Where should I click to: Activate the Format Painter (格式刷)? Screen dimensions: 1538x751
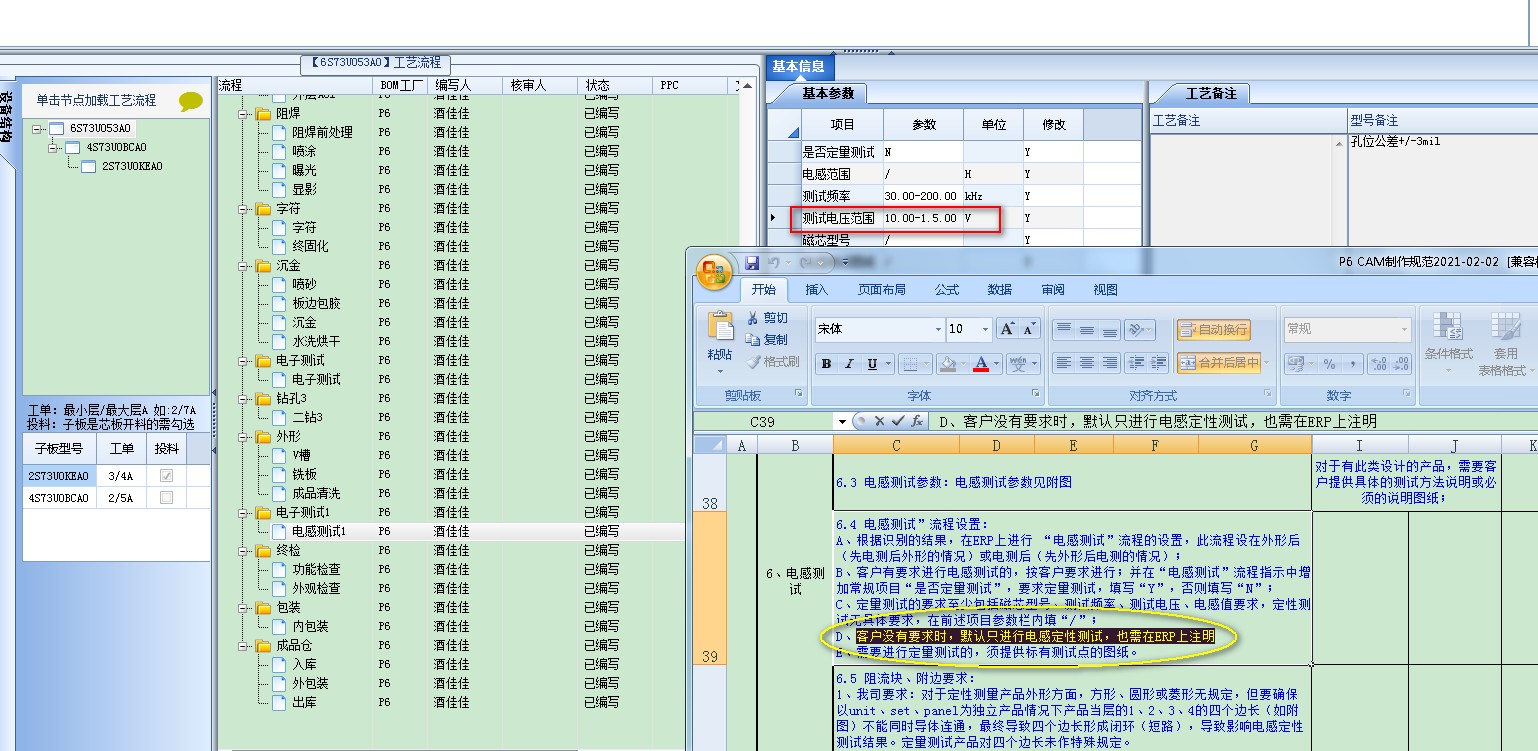(x=773, y=362)
